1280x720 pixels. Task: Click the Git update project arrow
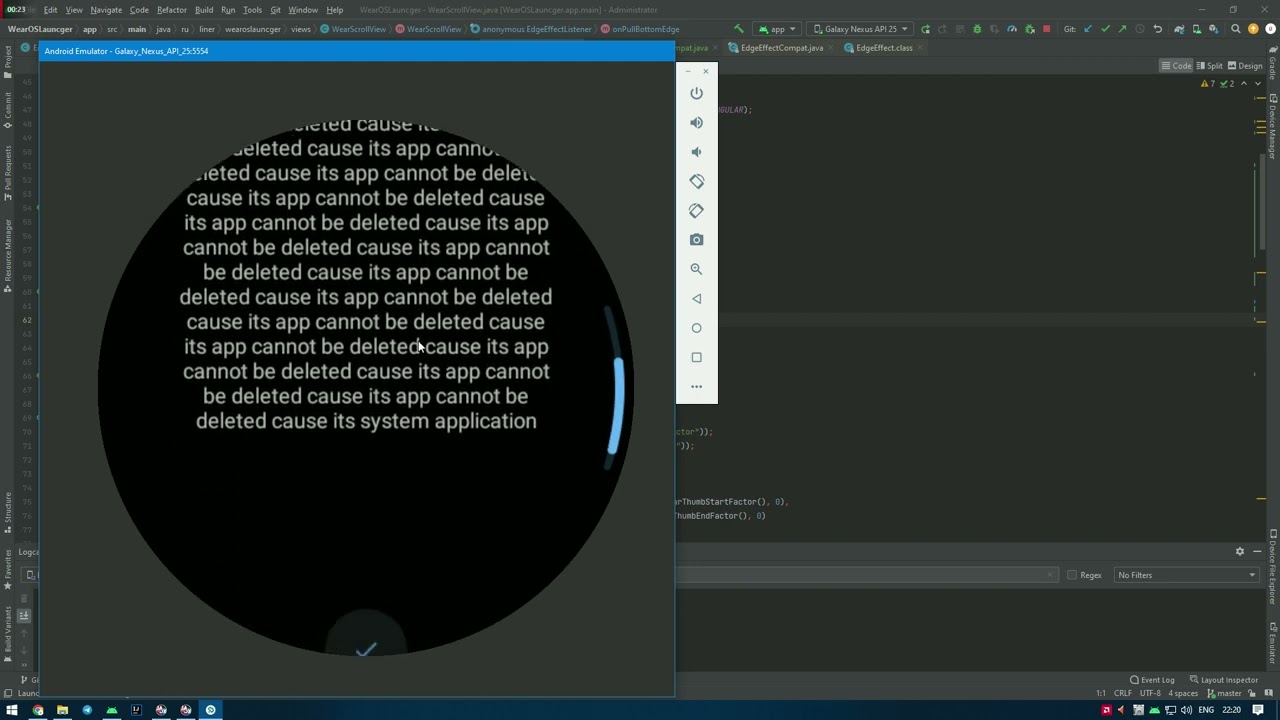[1088, 29]
